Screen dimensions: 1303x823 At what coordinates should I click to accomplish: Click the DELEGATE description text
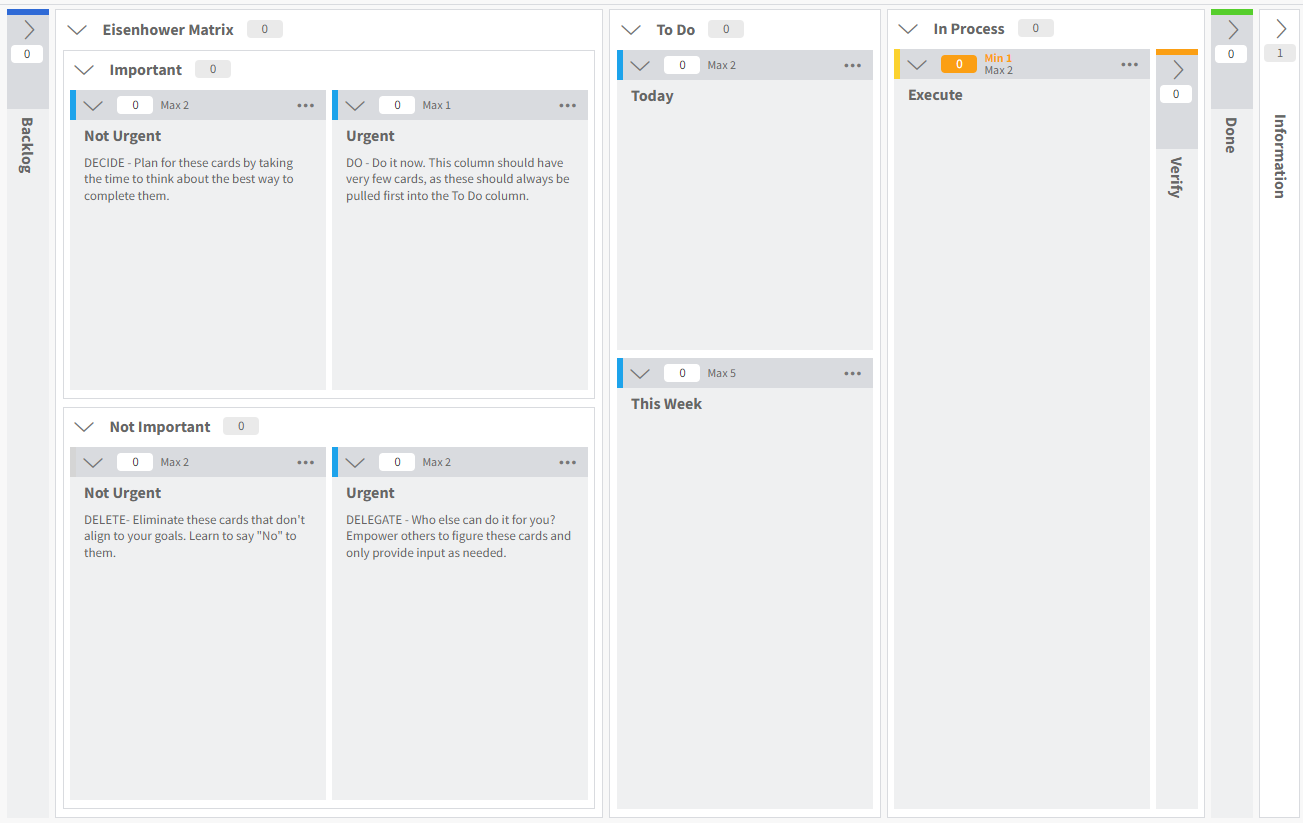[459, 536]
